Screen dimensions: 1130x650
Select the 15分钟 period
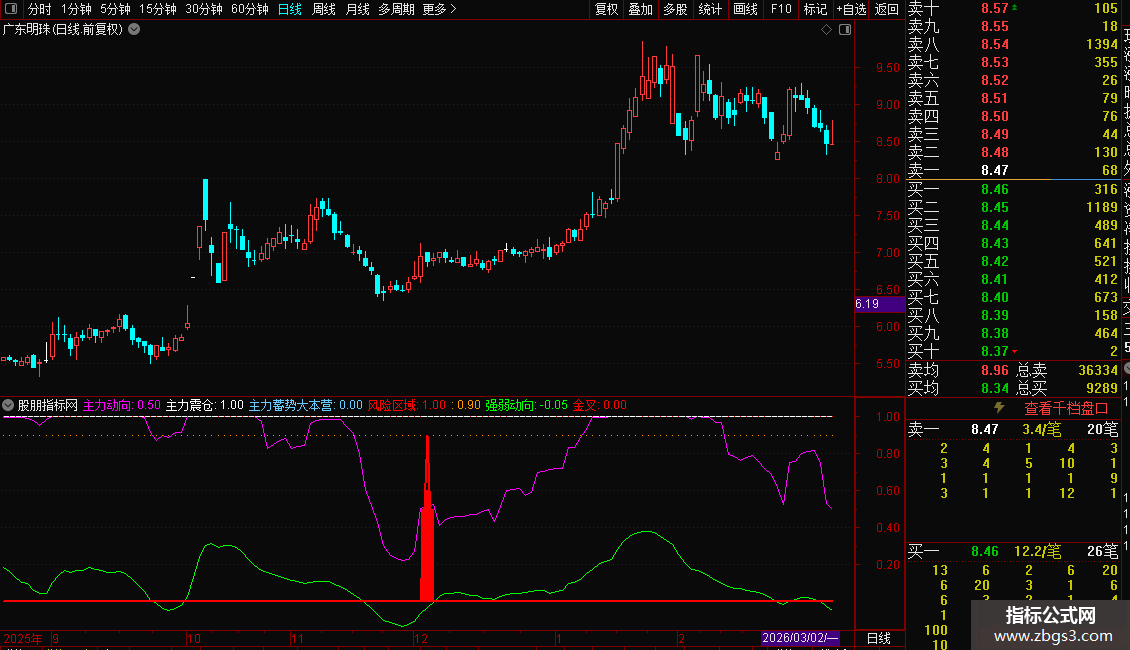tap(158, 9)
